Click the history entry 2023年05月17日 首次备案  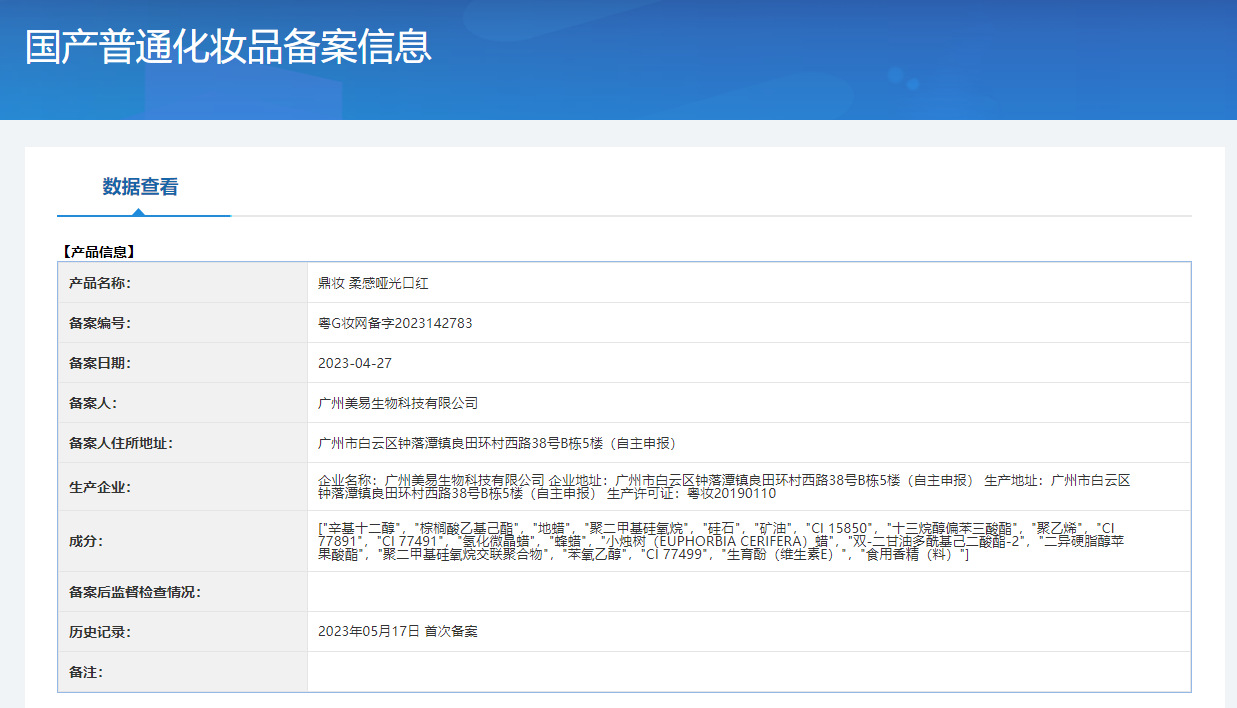398,632
